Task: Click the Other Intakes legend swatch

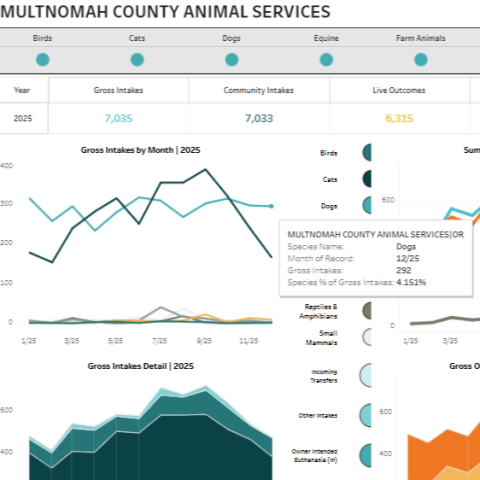Action: [366, 416]
